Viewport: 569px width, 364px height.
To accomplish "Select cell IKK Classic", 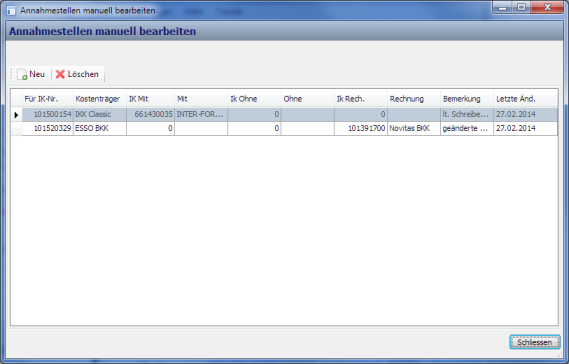I will pos(100,114).
